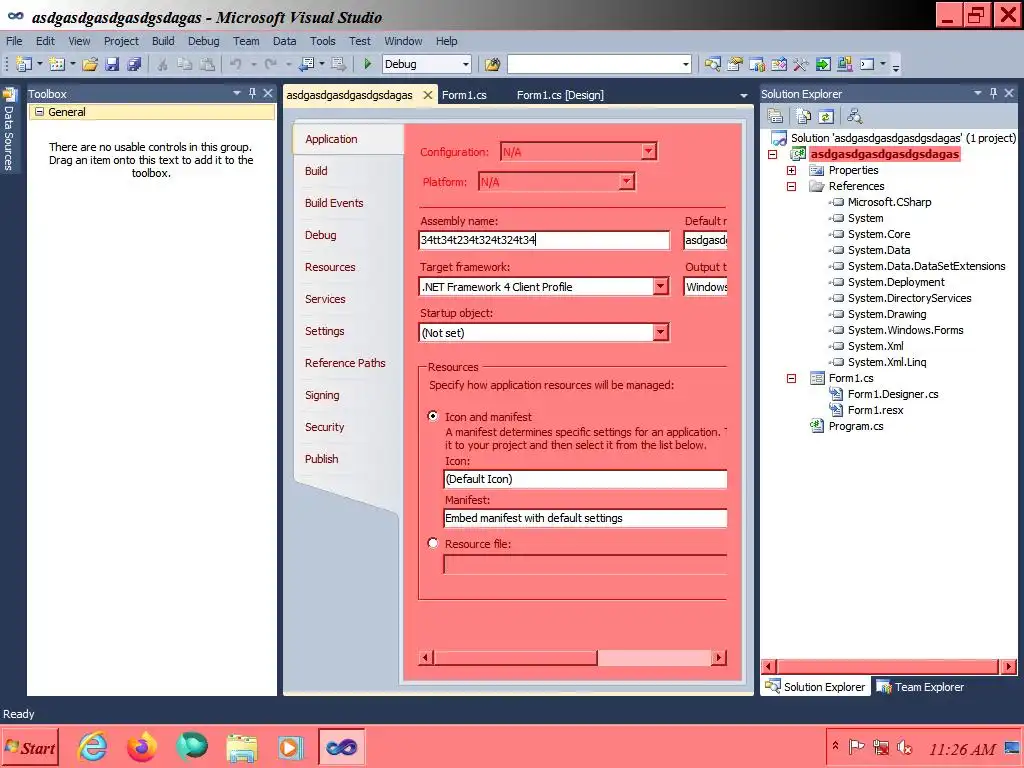Open the Build menu
The height and width of the screenshot is (768, 1024).
[x=163, y=40]
